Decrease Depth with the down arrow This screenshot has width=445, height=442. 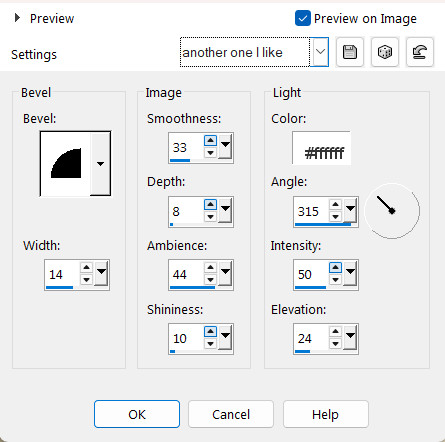click(x=210, y=217)
